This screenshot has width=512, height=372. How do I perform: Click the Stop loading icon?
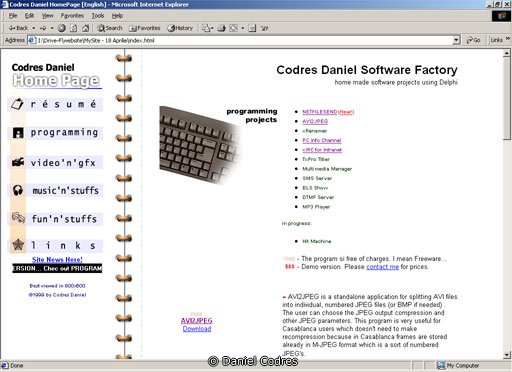pyautogui.click(x=62, y=28)
